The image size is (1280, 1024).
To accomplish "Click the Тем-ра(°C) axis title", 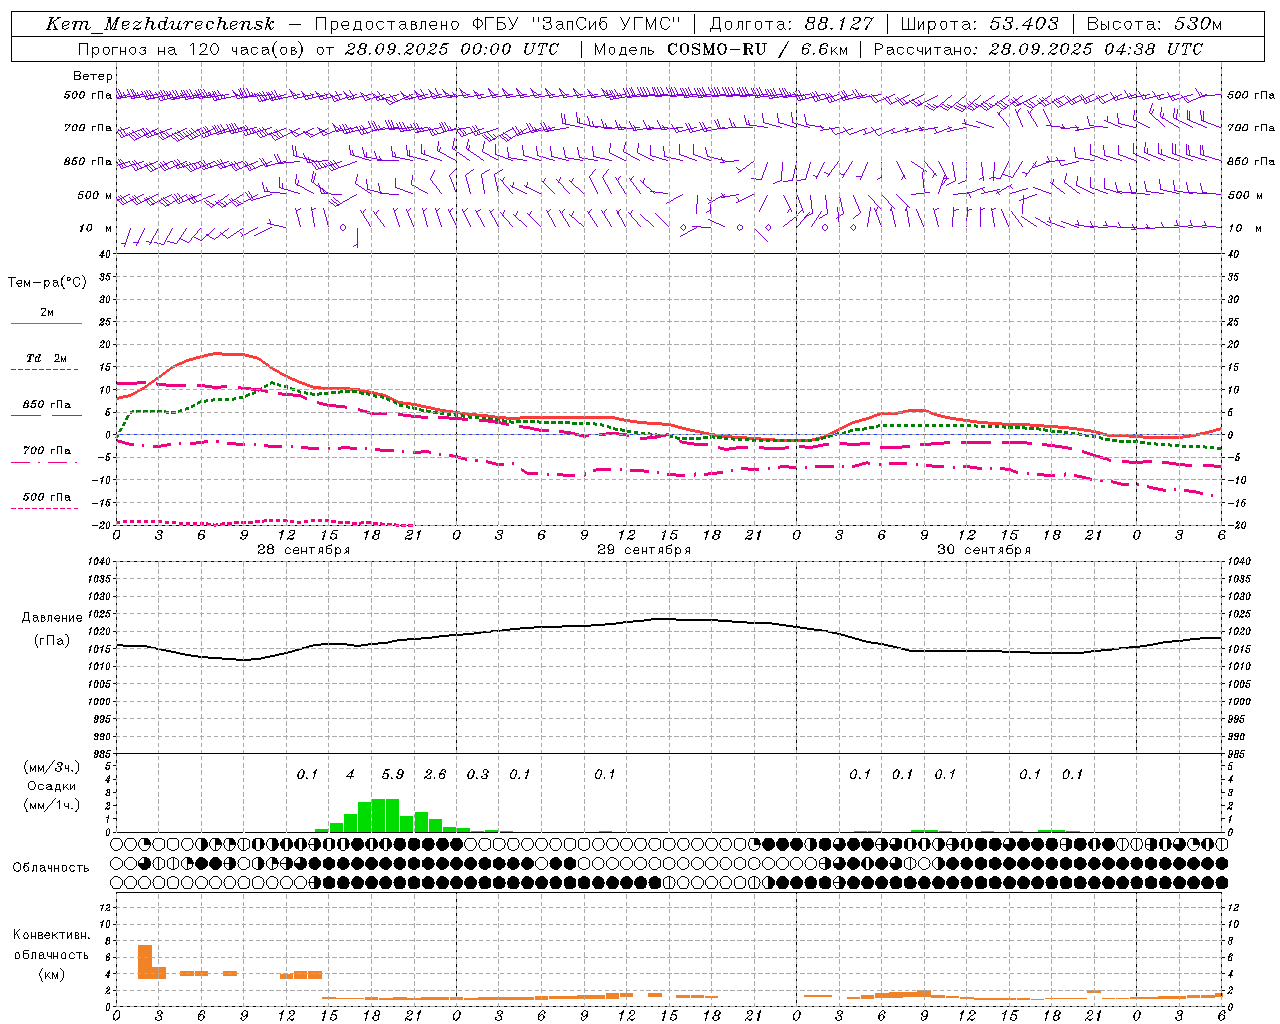I will click(47, 283).
